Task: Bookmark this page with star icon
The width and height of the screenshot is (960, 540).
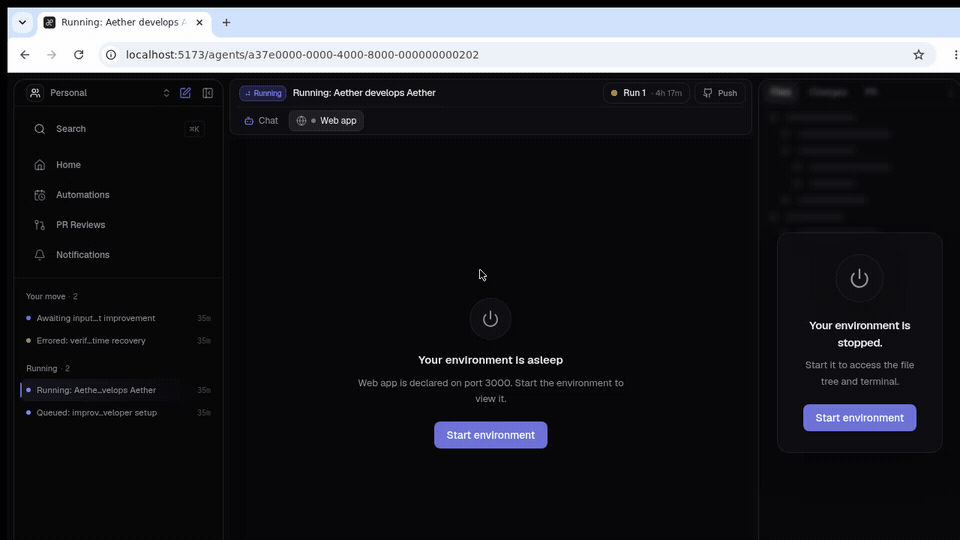Action: click(918, 54)
